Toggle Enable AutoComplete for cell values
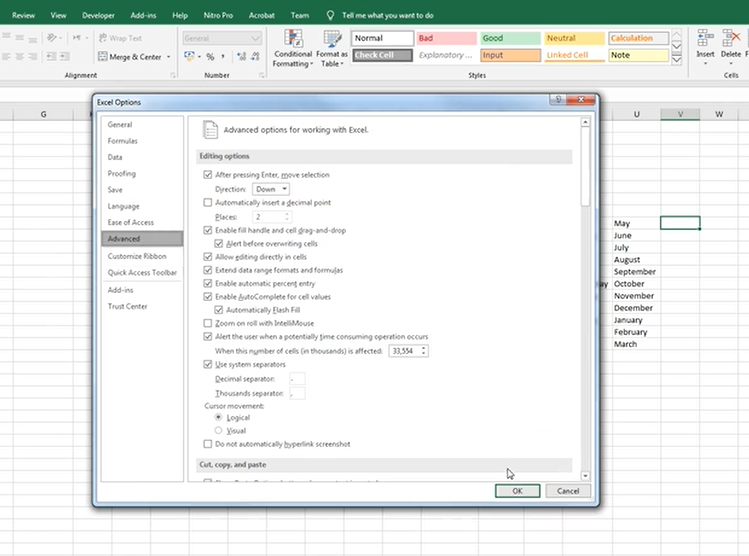The height and width of the screenshot is (556, 749). coord(208,297)
